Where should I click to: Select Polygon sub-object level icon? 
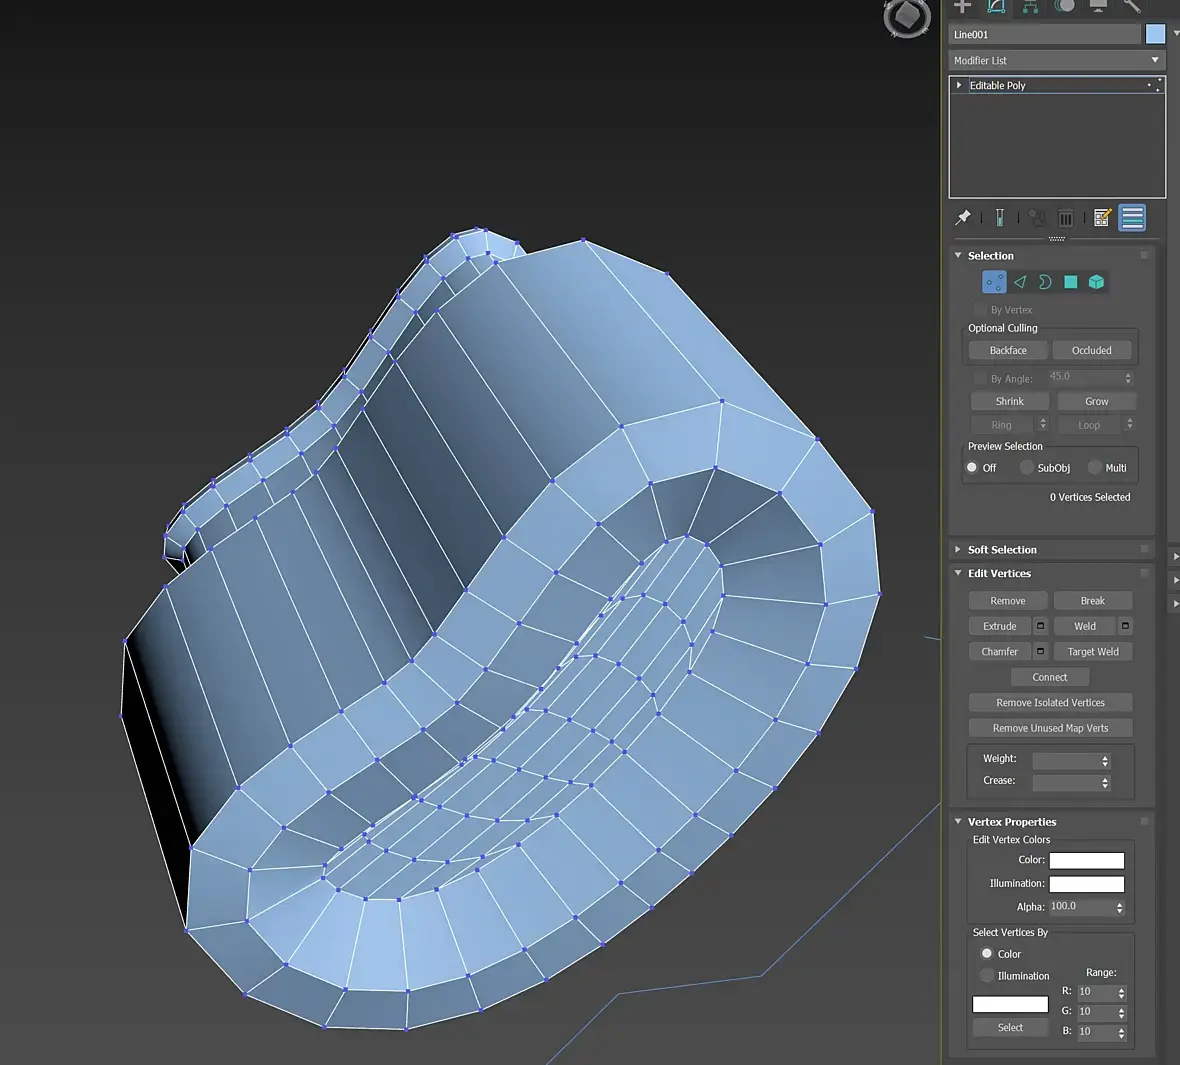pyautogui.click(x=1070, y=282)
